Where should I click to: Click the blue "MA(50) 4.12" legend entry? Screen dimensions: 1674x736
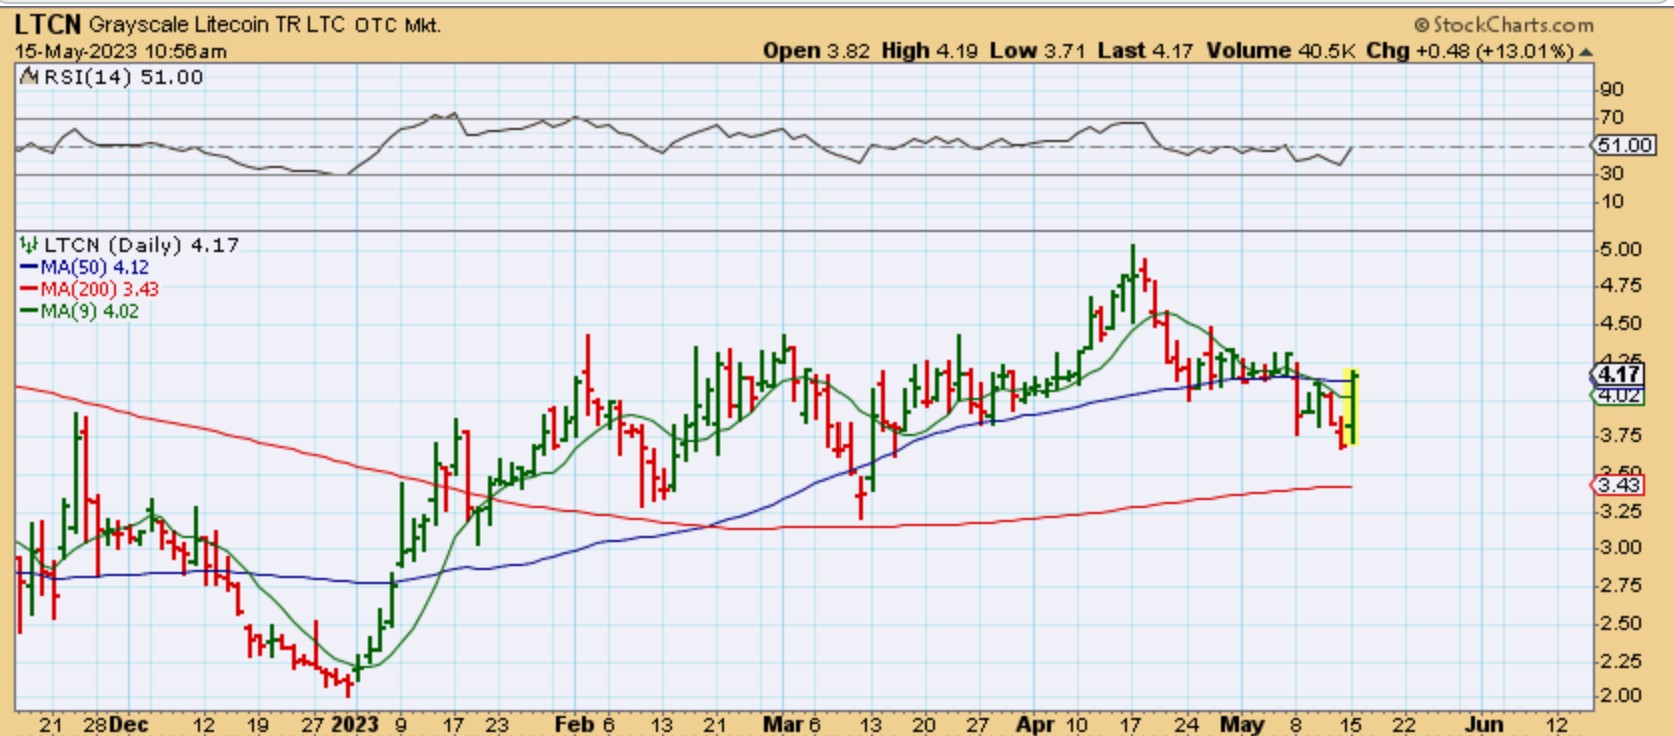click(86, 267)
